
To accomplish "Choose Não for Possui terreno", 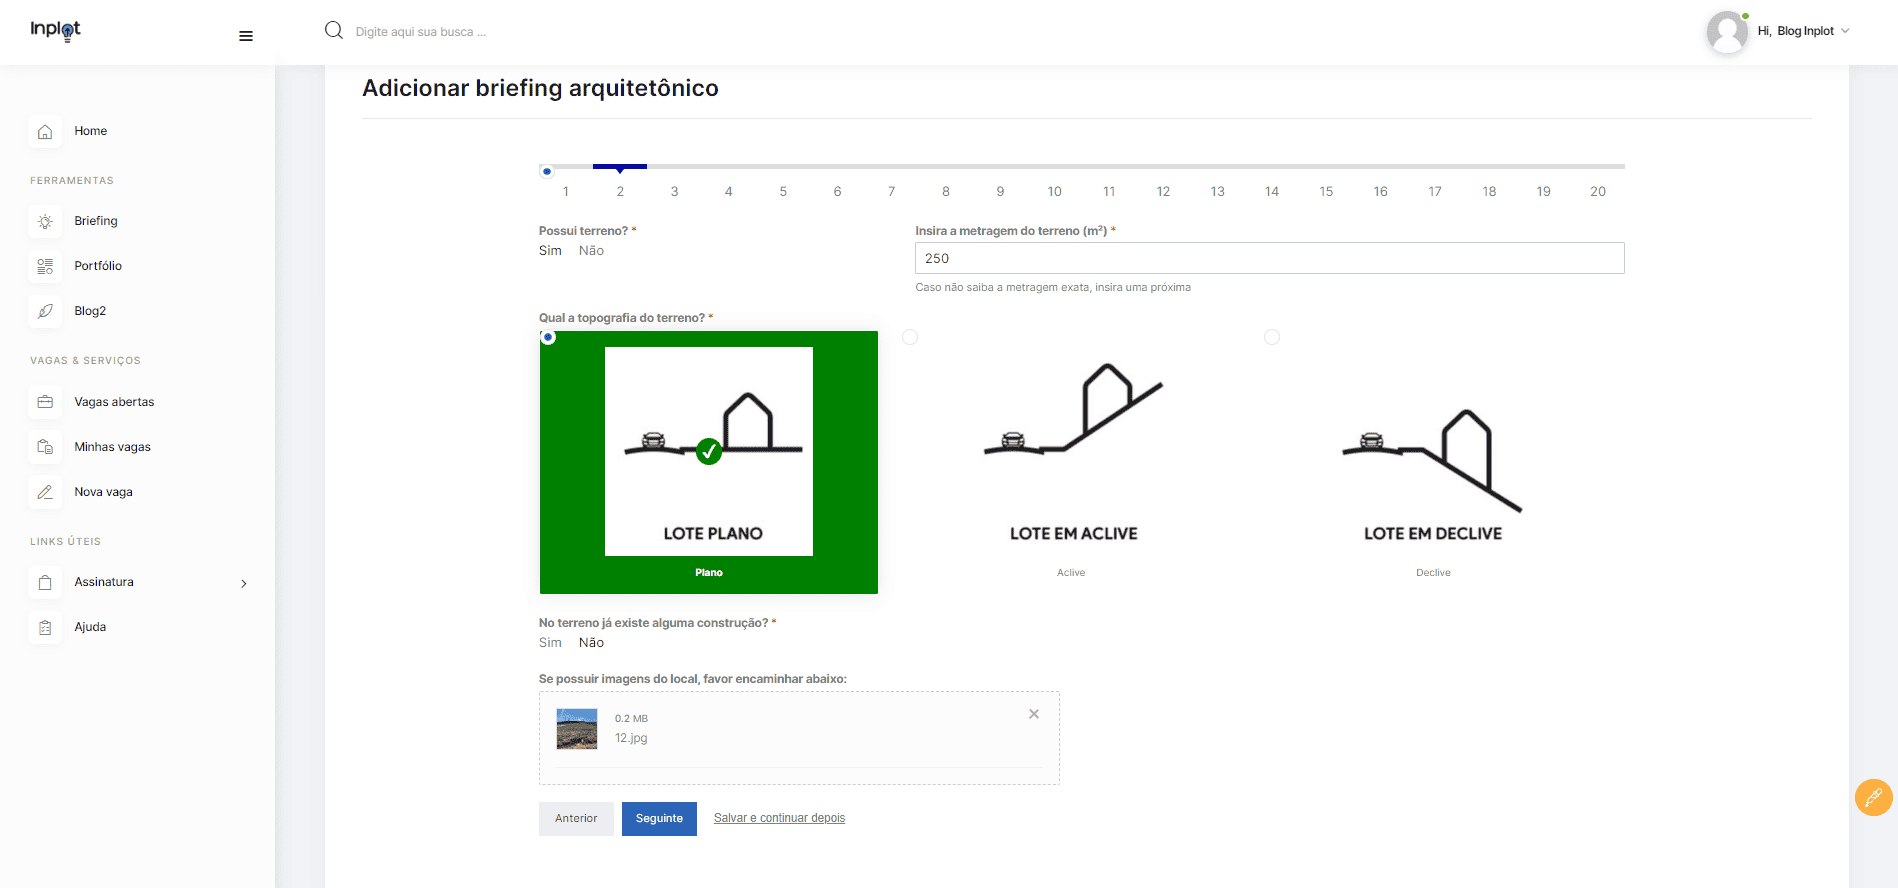I will coord(591,251).
